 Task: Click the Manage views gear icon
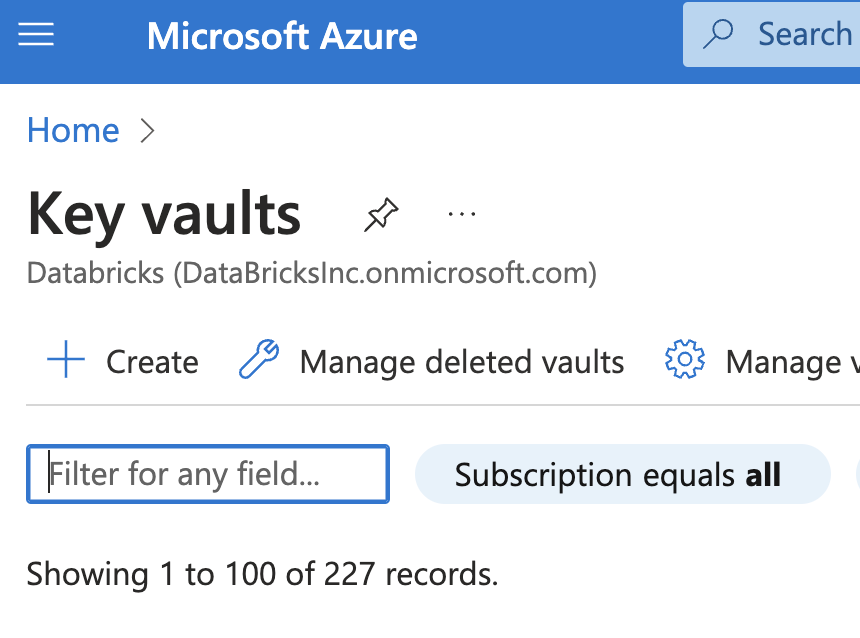pyautogui.click(x=684, y=360)
